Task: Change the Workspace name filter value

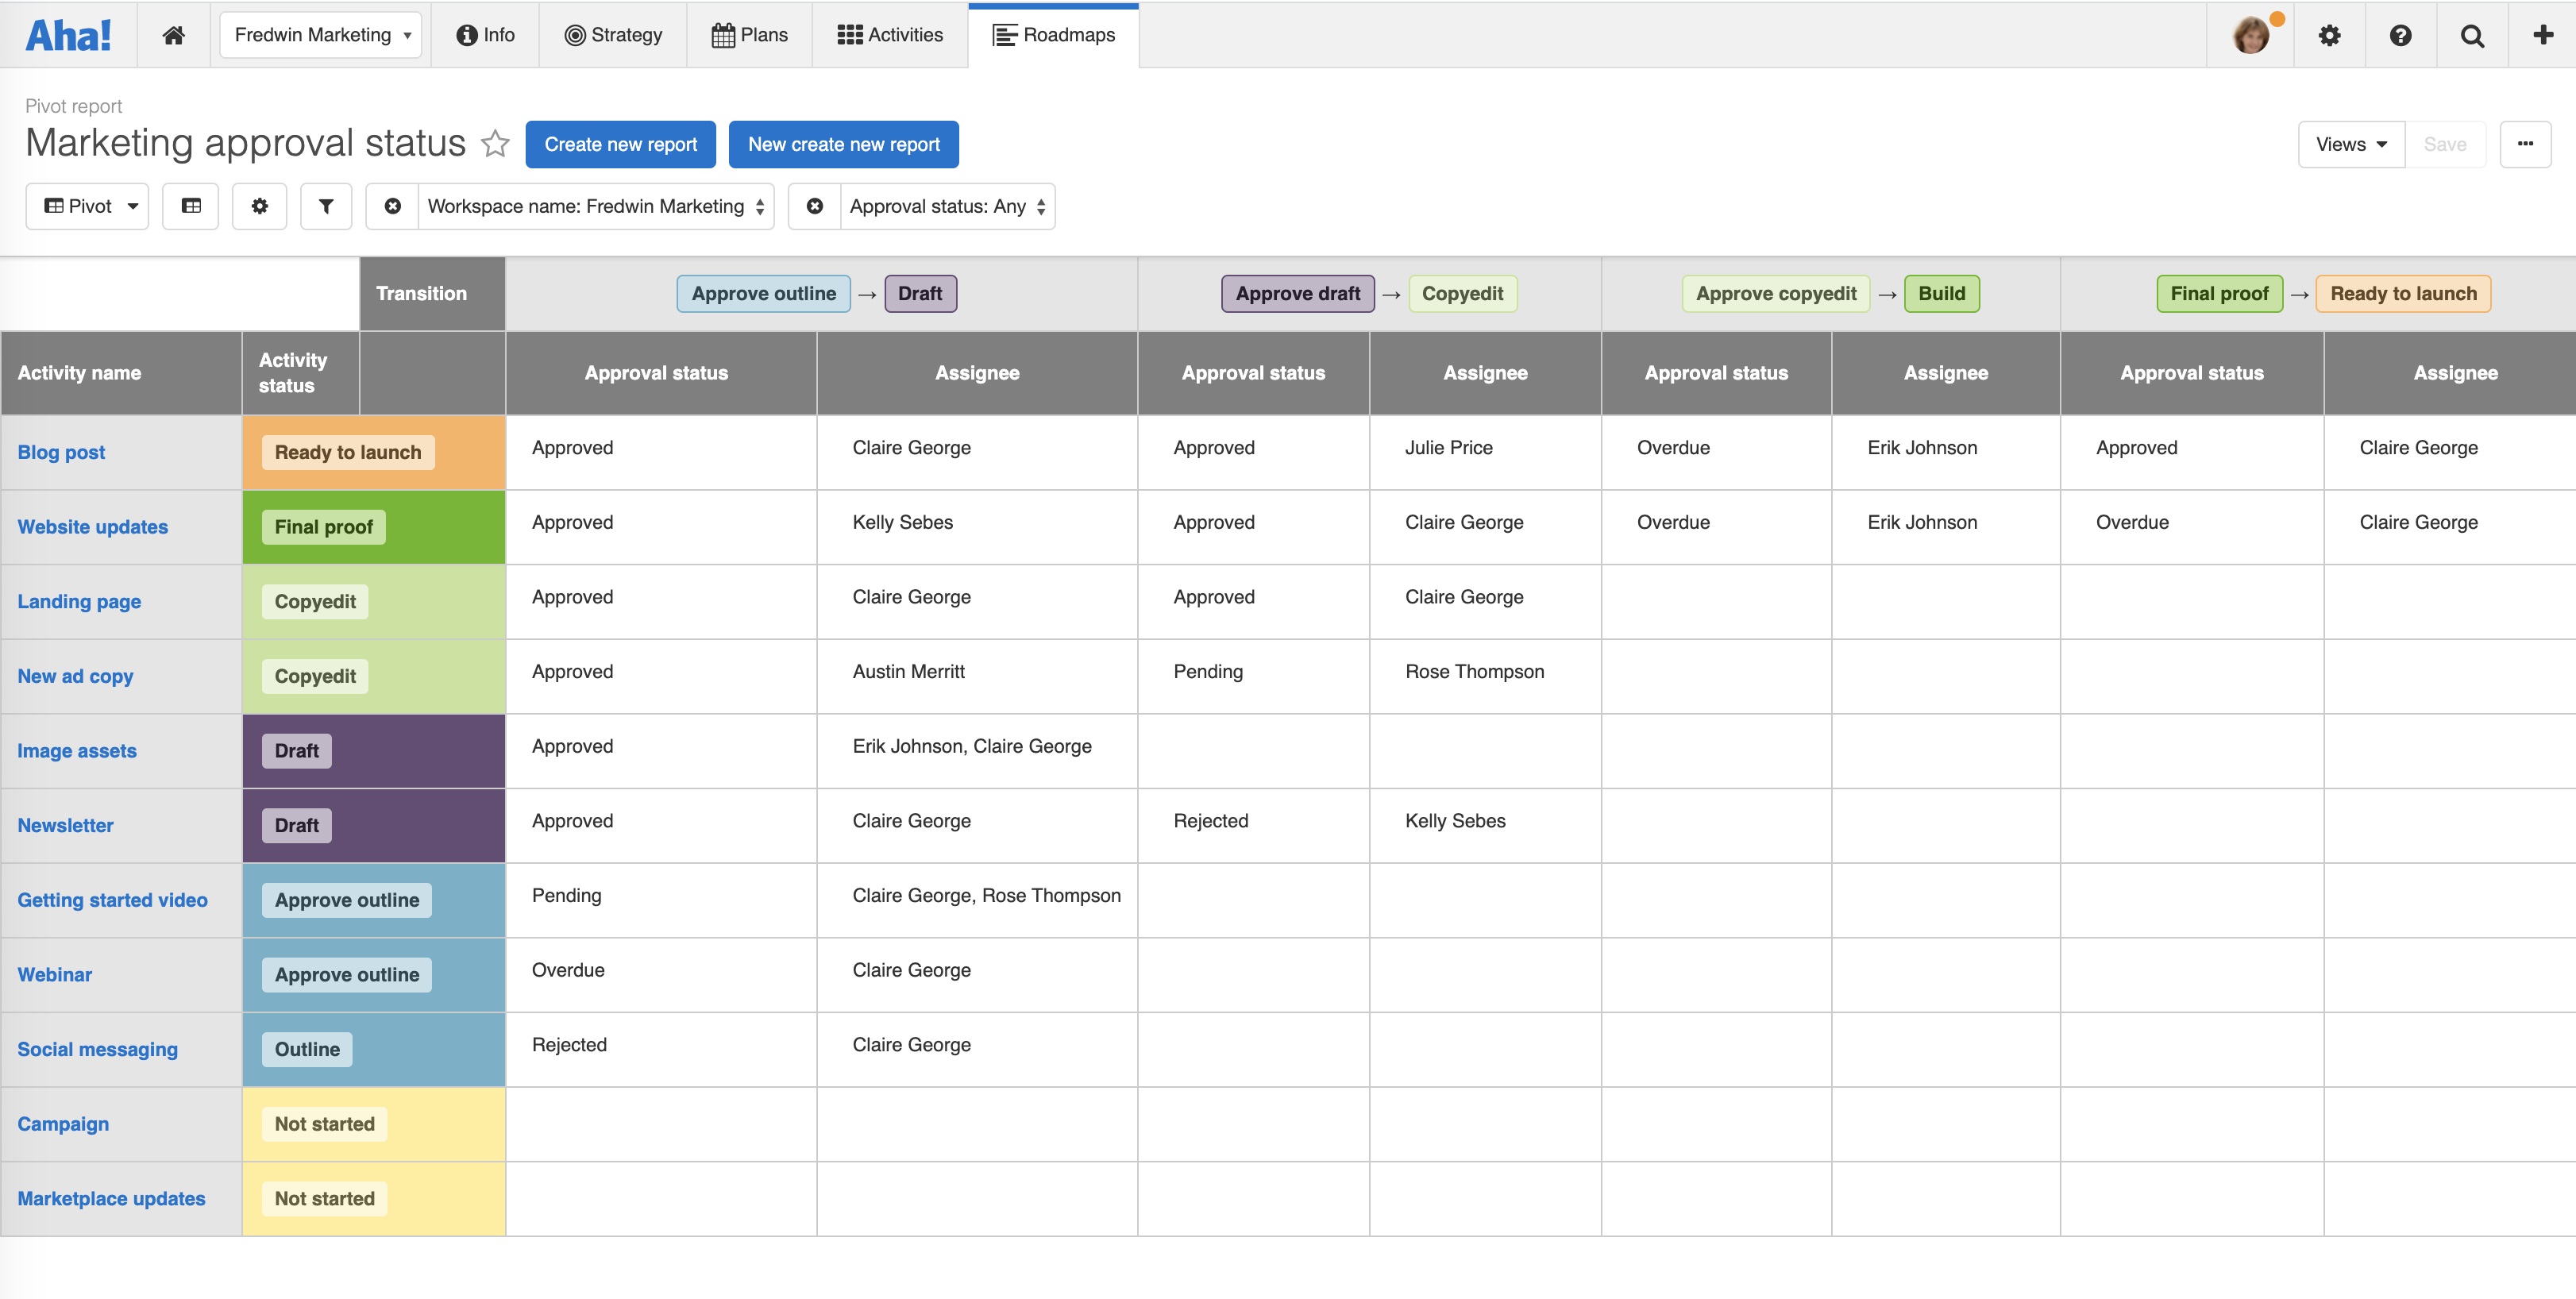Action: tap(596, 206)
